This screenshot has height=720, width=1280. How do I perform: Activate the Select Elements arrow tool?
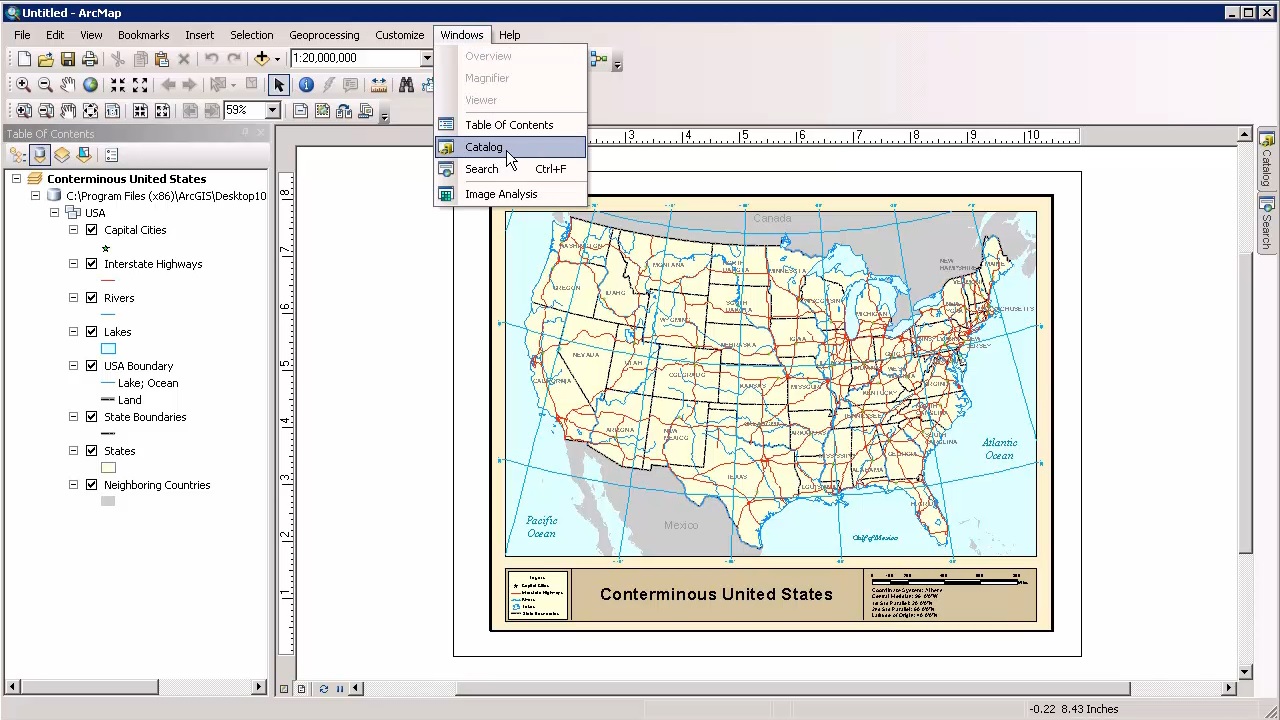pyautogui.click(x=279, y=85)
